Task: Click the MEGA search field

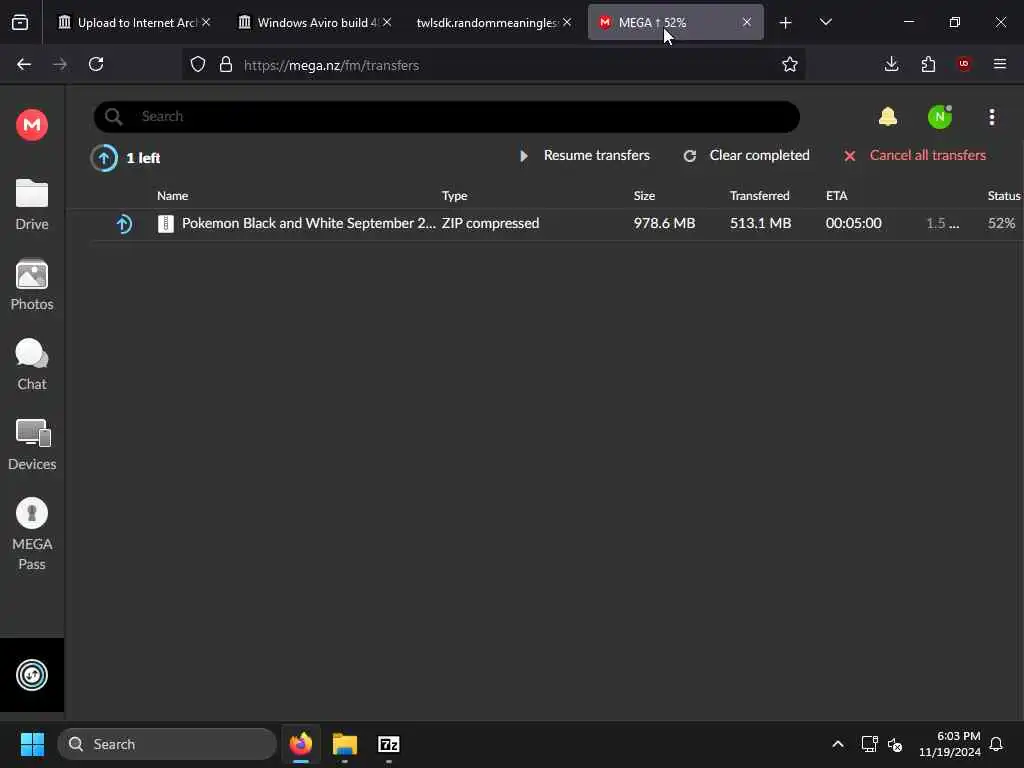Action: click(x=447, y=117)
